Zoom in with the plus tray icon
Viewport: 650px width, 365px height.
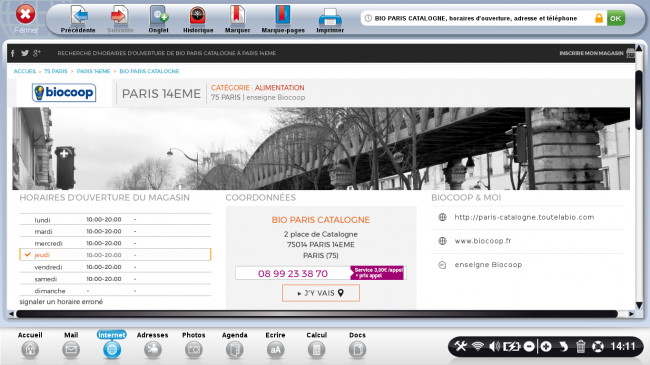pyautogui.click(x=546, y=346)
